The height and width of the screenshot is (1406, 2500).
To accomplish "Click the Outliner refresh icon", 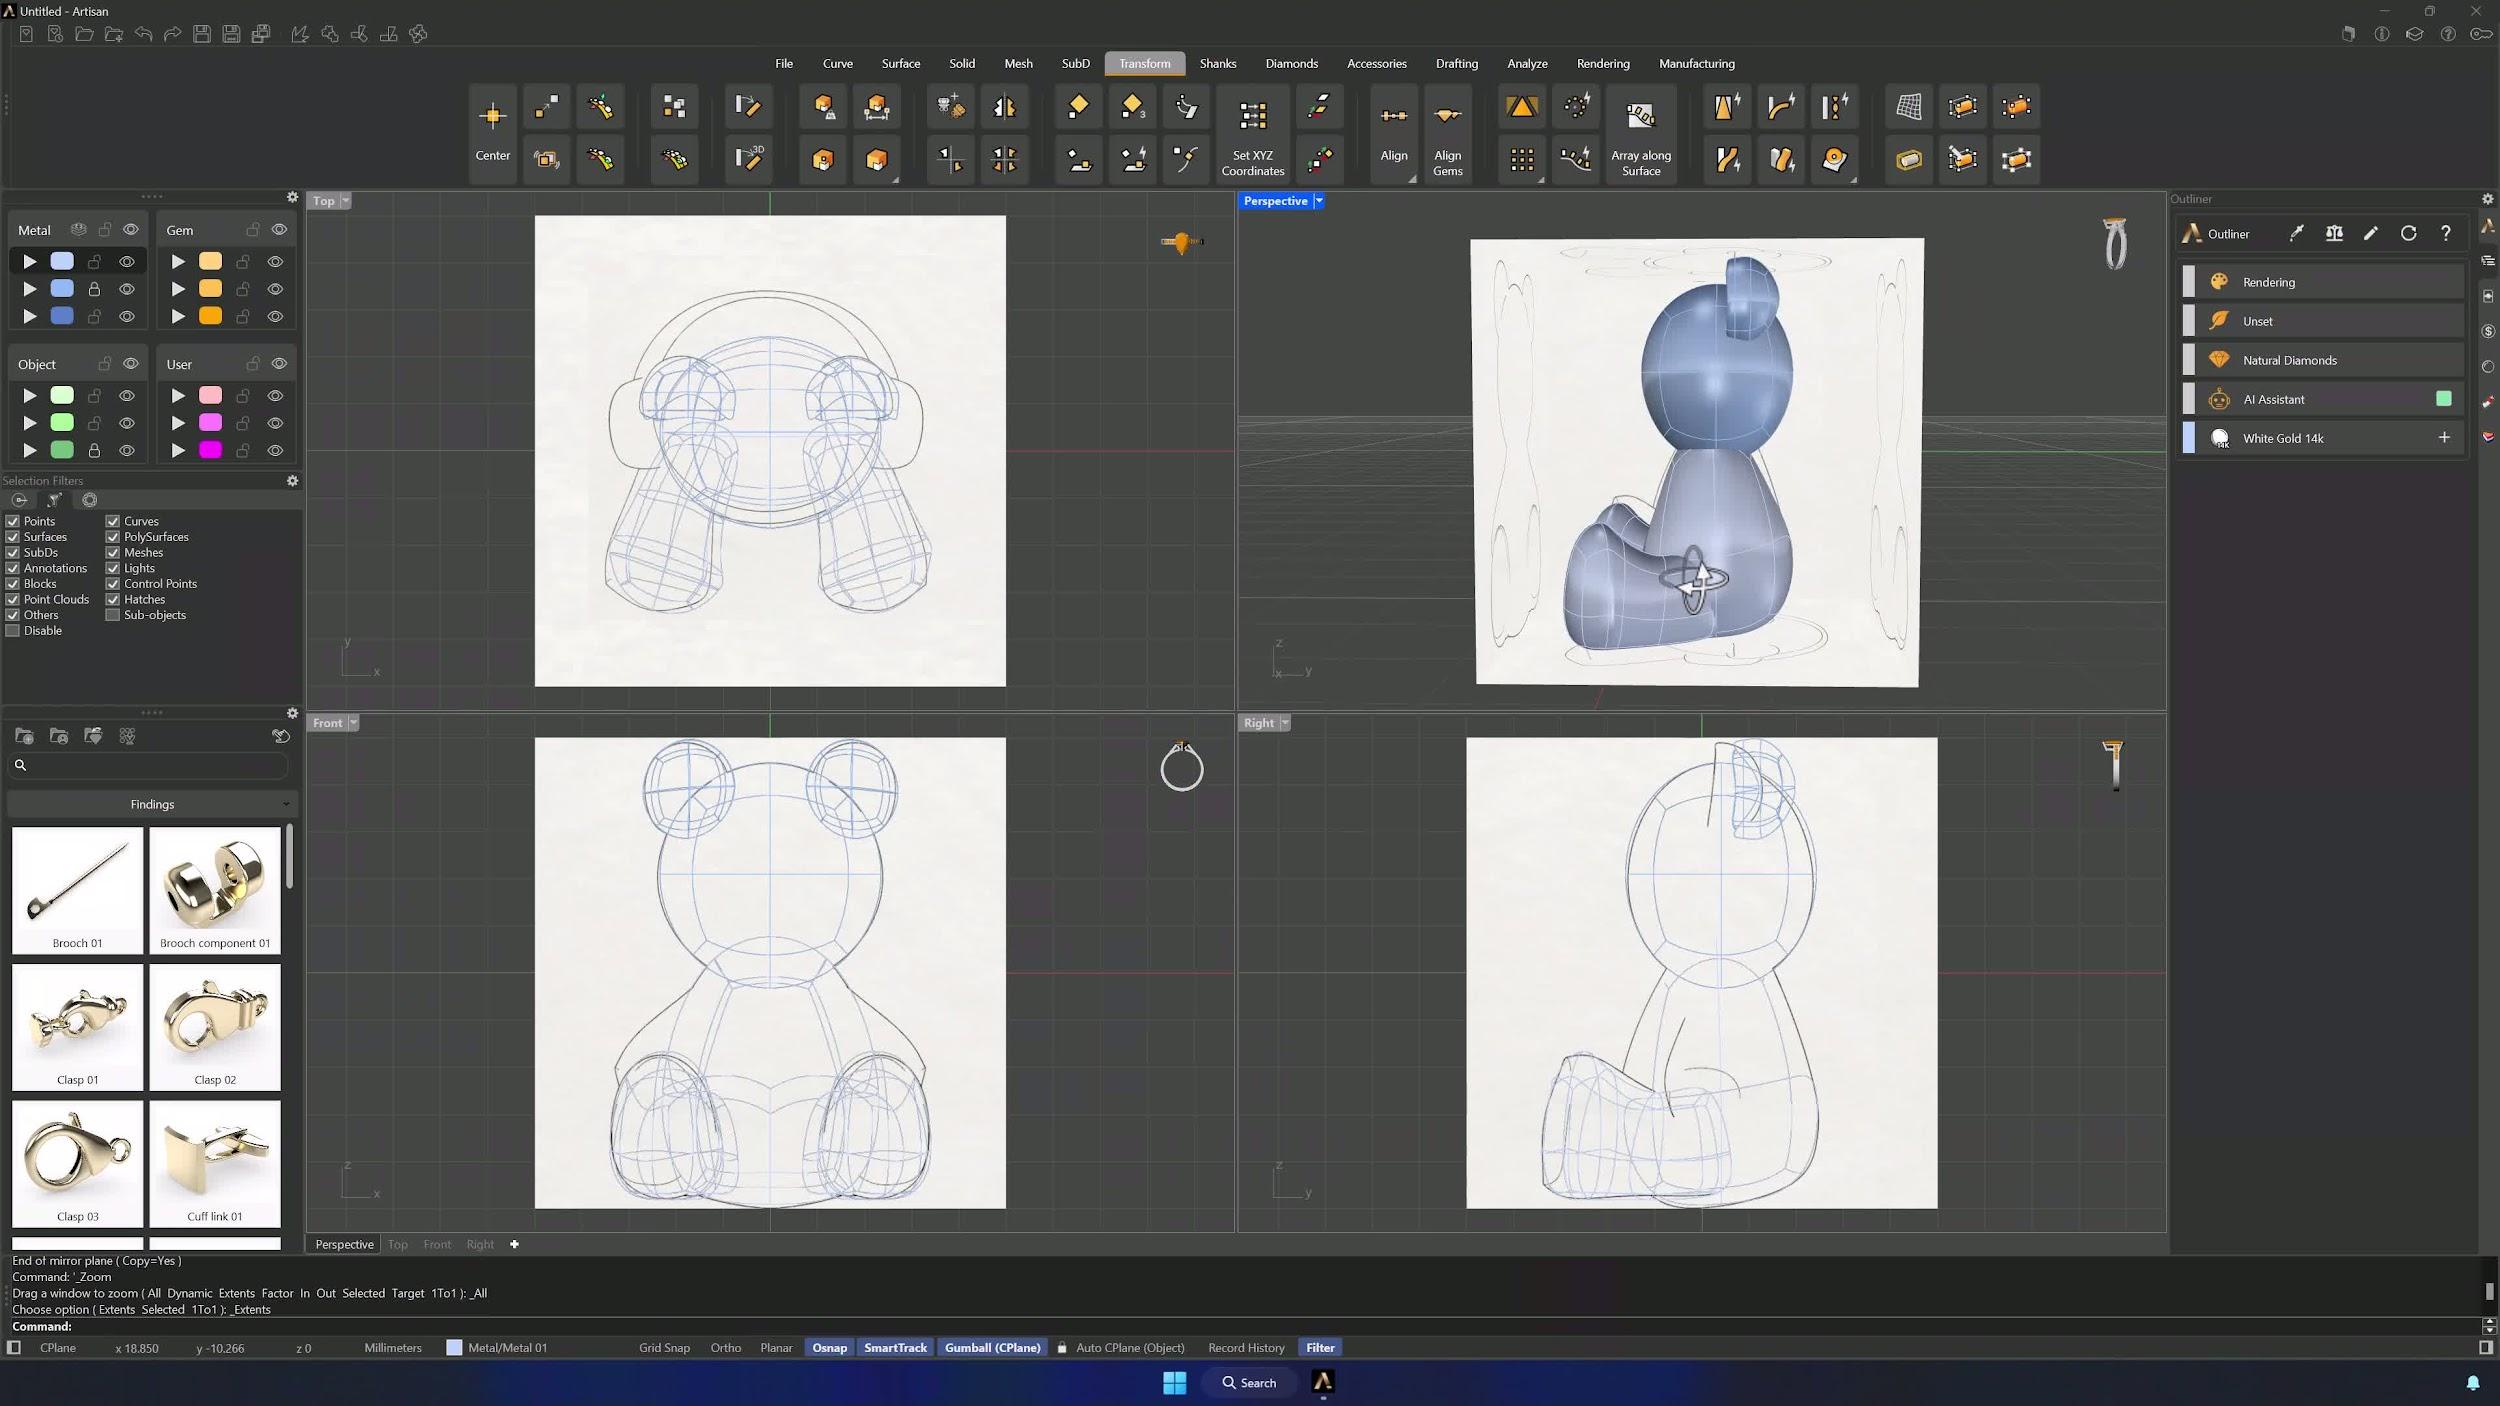I will (x=2408, y=233).
